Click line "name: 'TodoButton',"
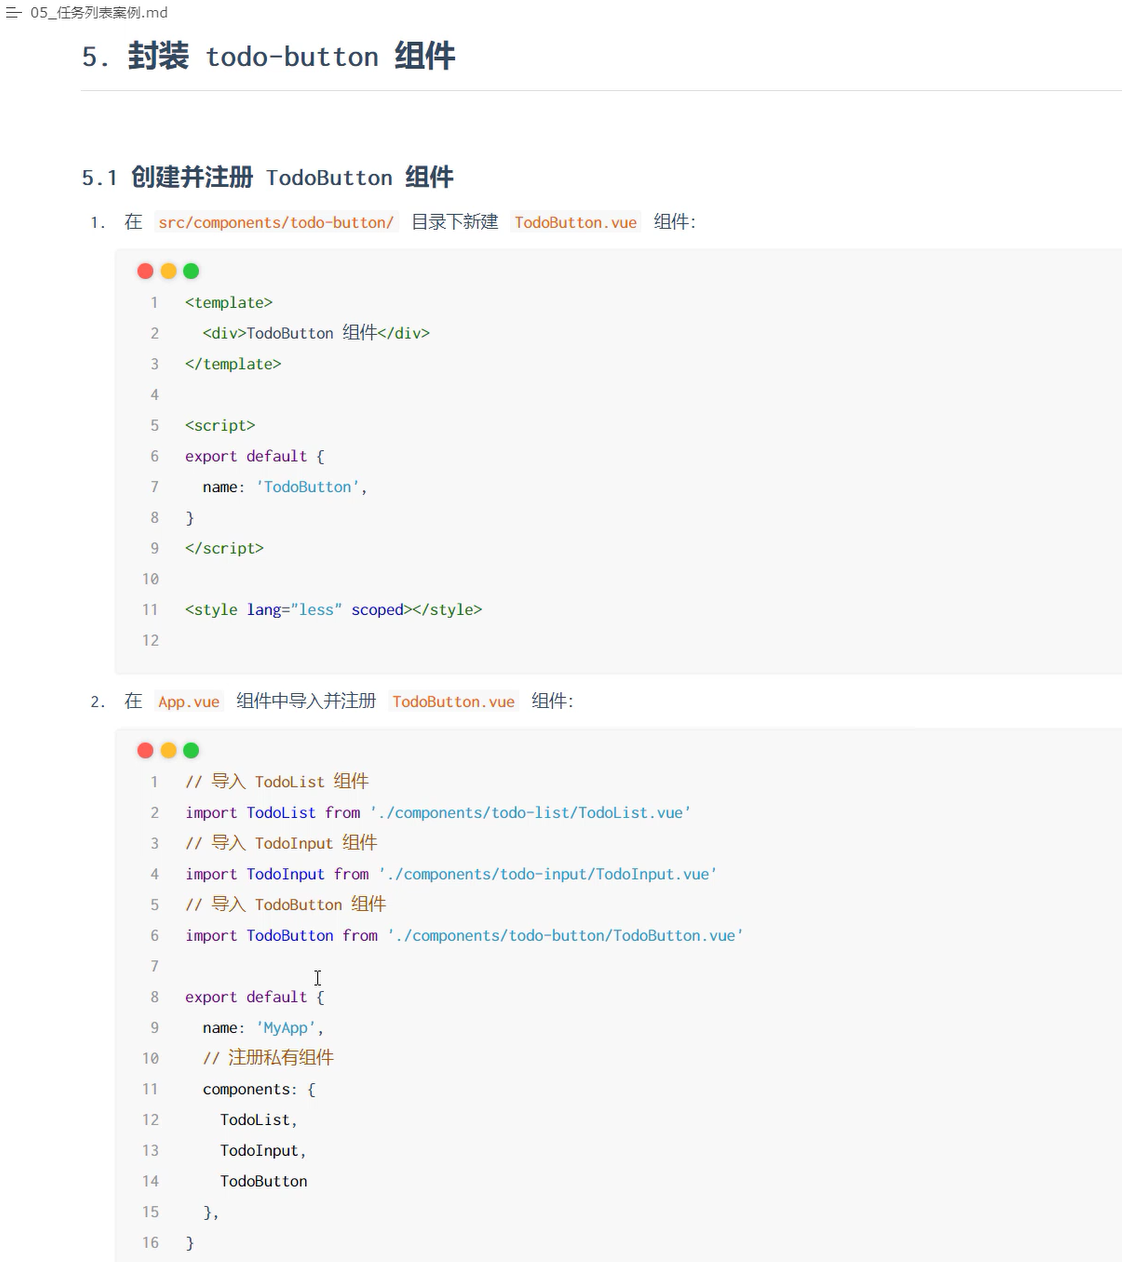This screenshot has width=1122, height=1268. click(285, 487)
